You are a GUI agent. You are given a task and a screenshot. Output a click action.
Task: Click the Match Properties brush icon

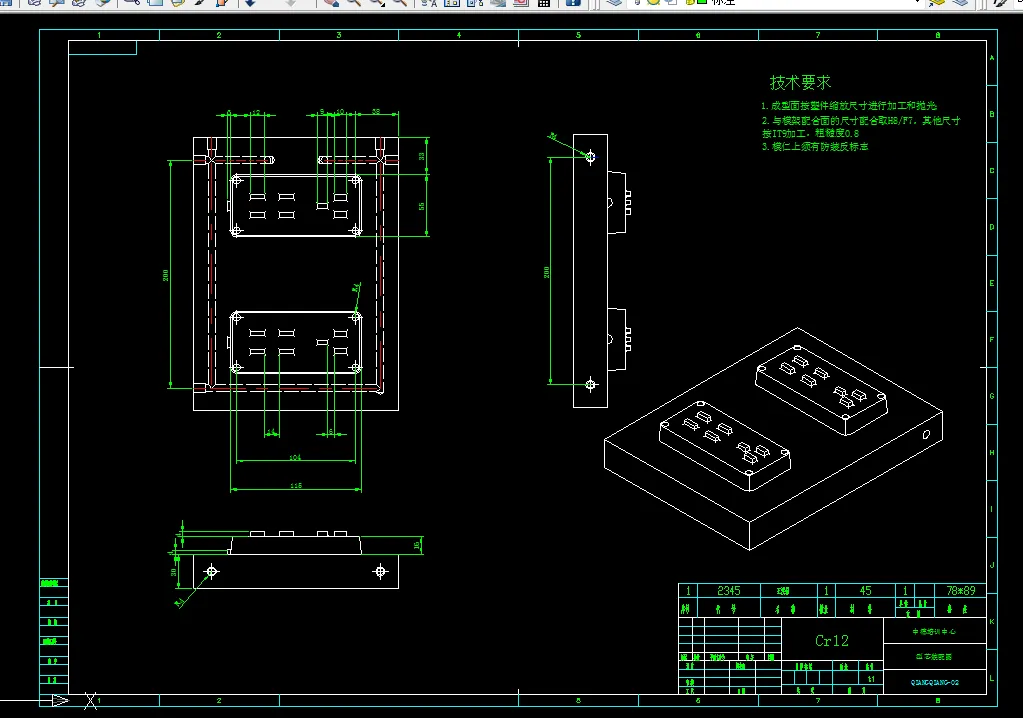point(200,2)
